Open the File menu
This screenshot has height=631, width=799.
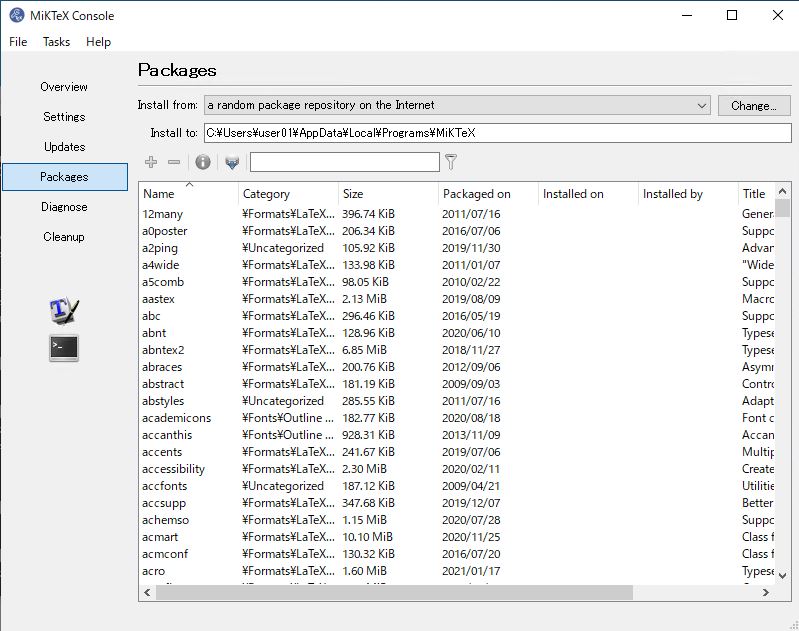pyautogui.click(x=18, y=42)
